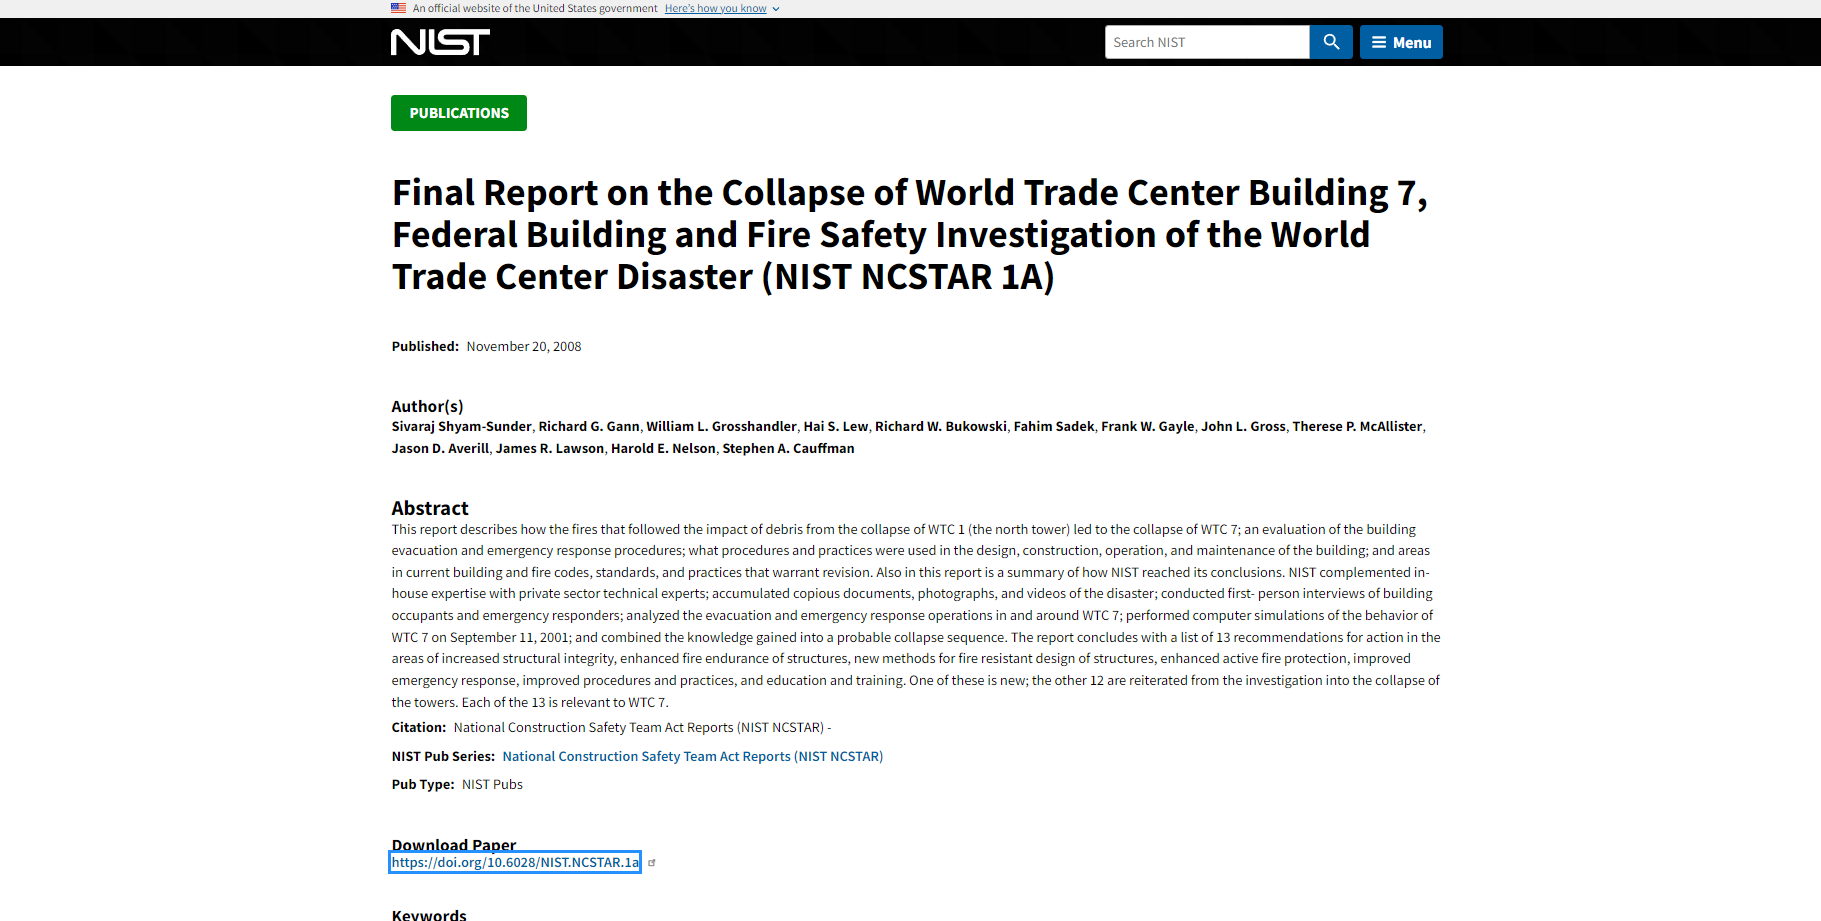Image resolution: width=1821 pixels, height=921 pixels.
Task: Click the Author(s) heading
Action: point(427,406)
